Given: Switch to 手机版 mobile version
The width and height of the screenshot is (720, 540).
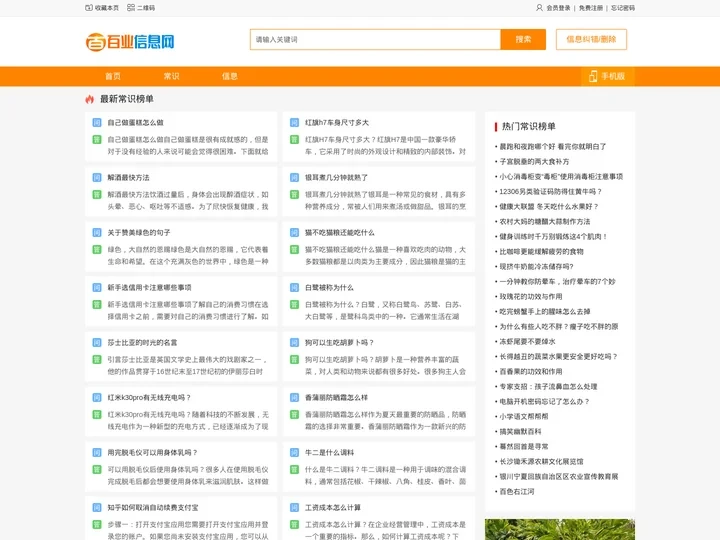Looking at the screenshot, I should click(x=608, y=76).
